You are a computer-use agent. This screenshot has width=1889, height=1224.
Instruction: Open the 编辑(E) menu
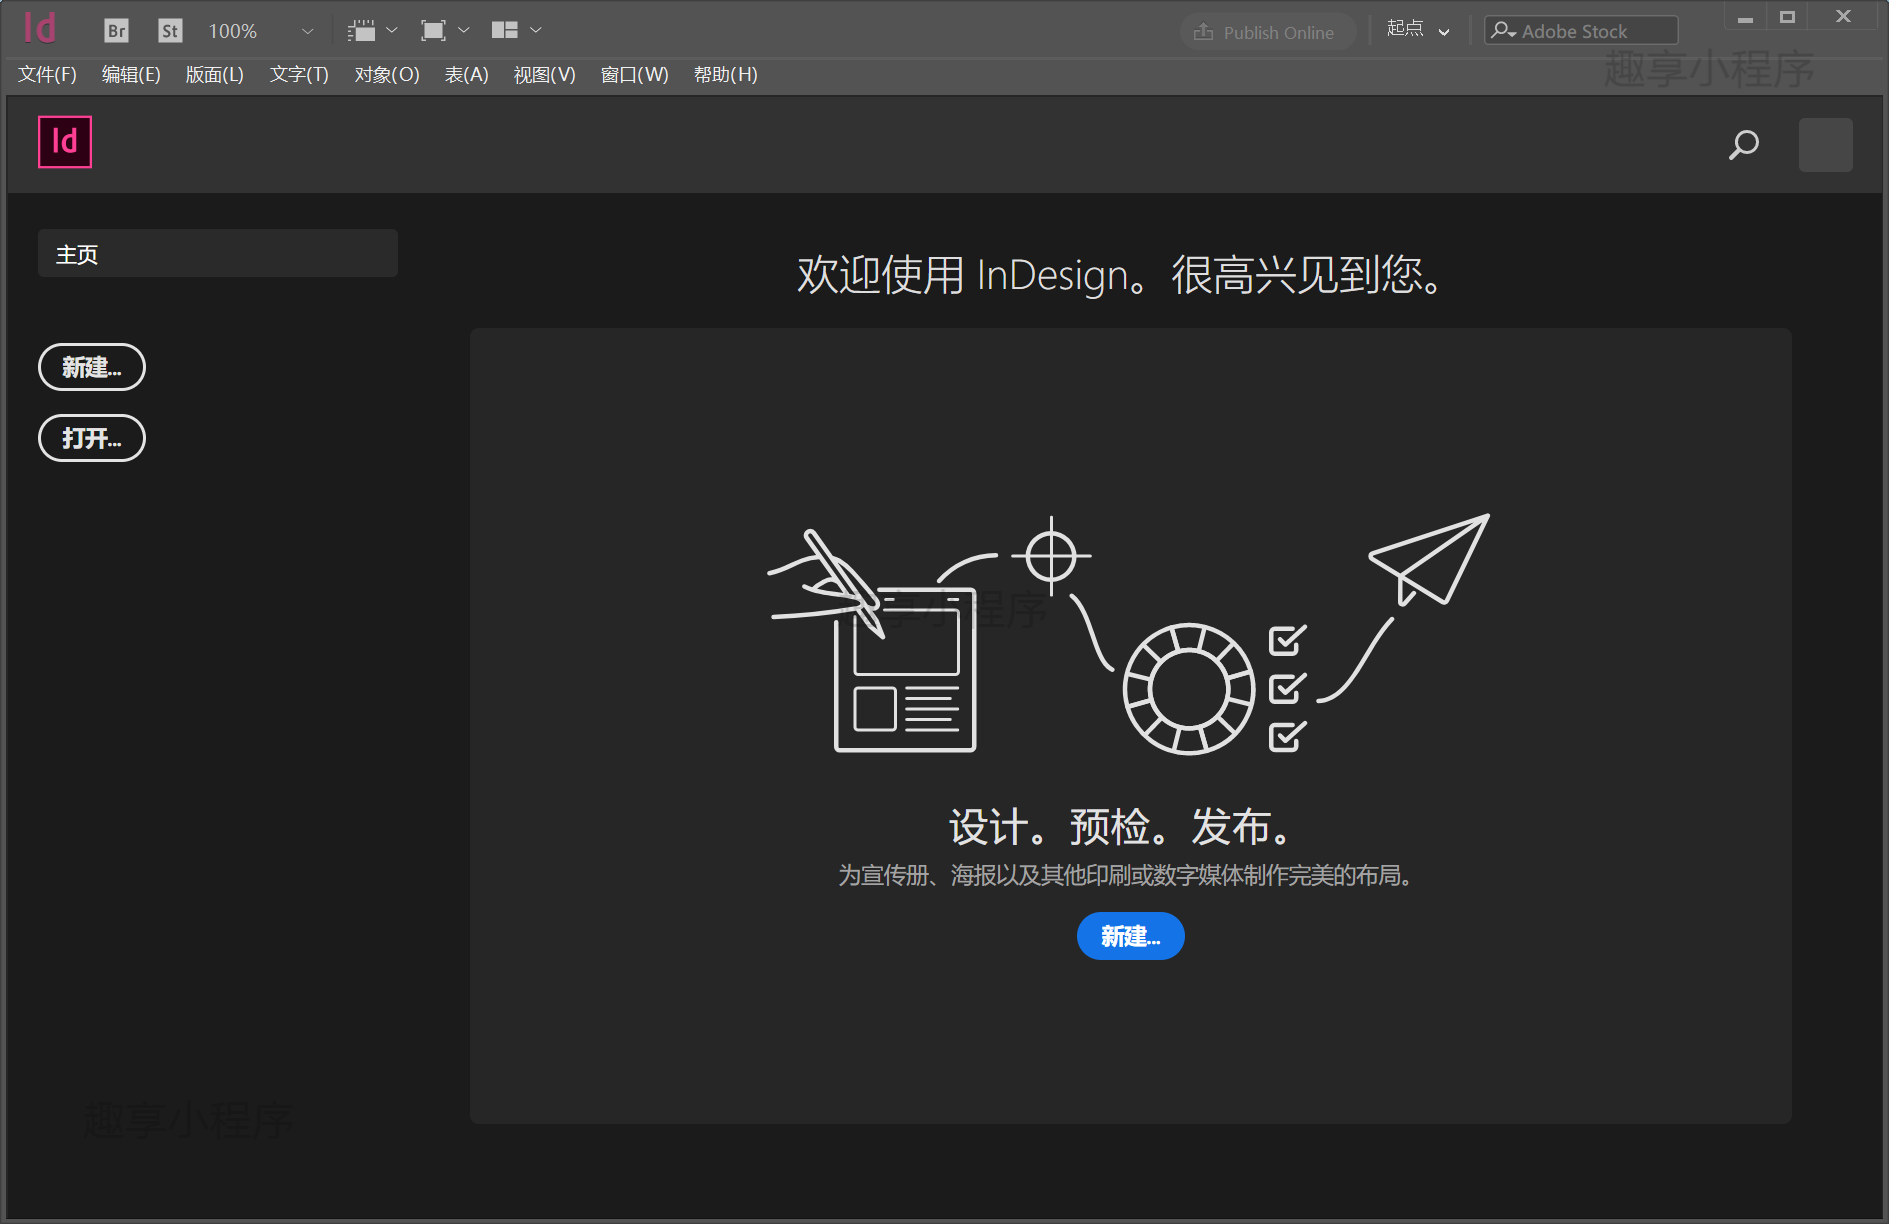pyautogui.click(x=131, y=75)
